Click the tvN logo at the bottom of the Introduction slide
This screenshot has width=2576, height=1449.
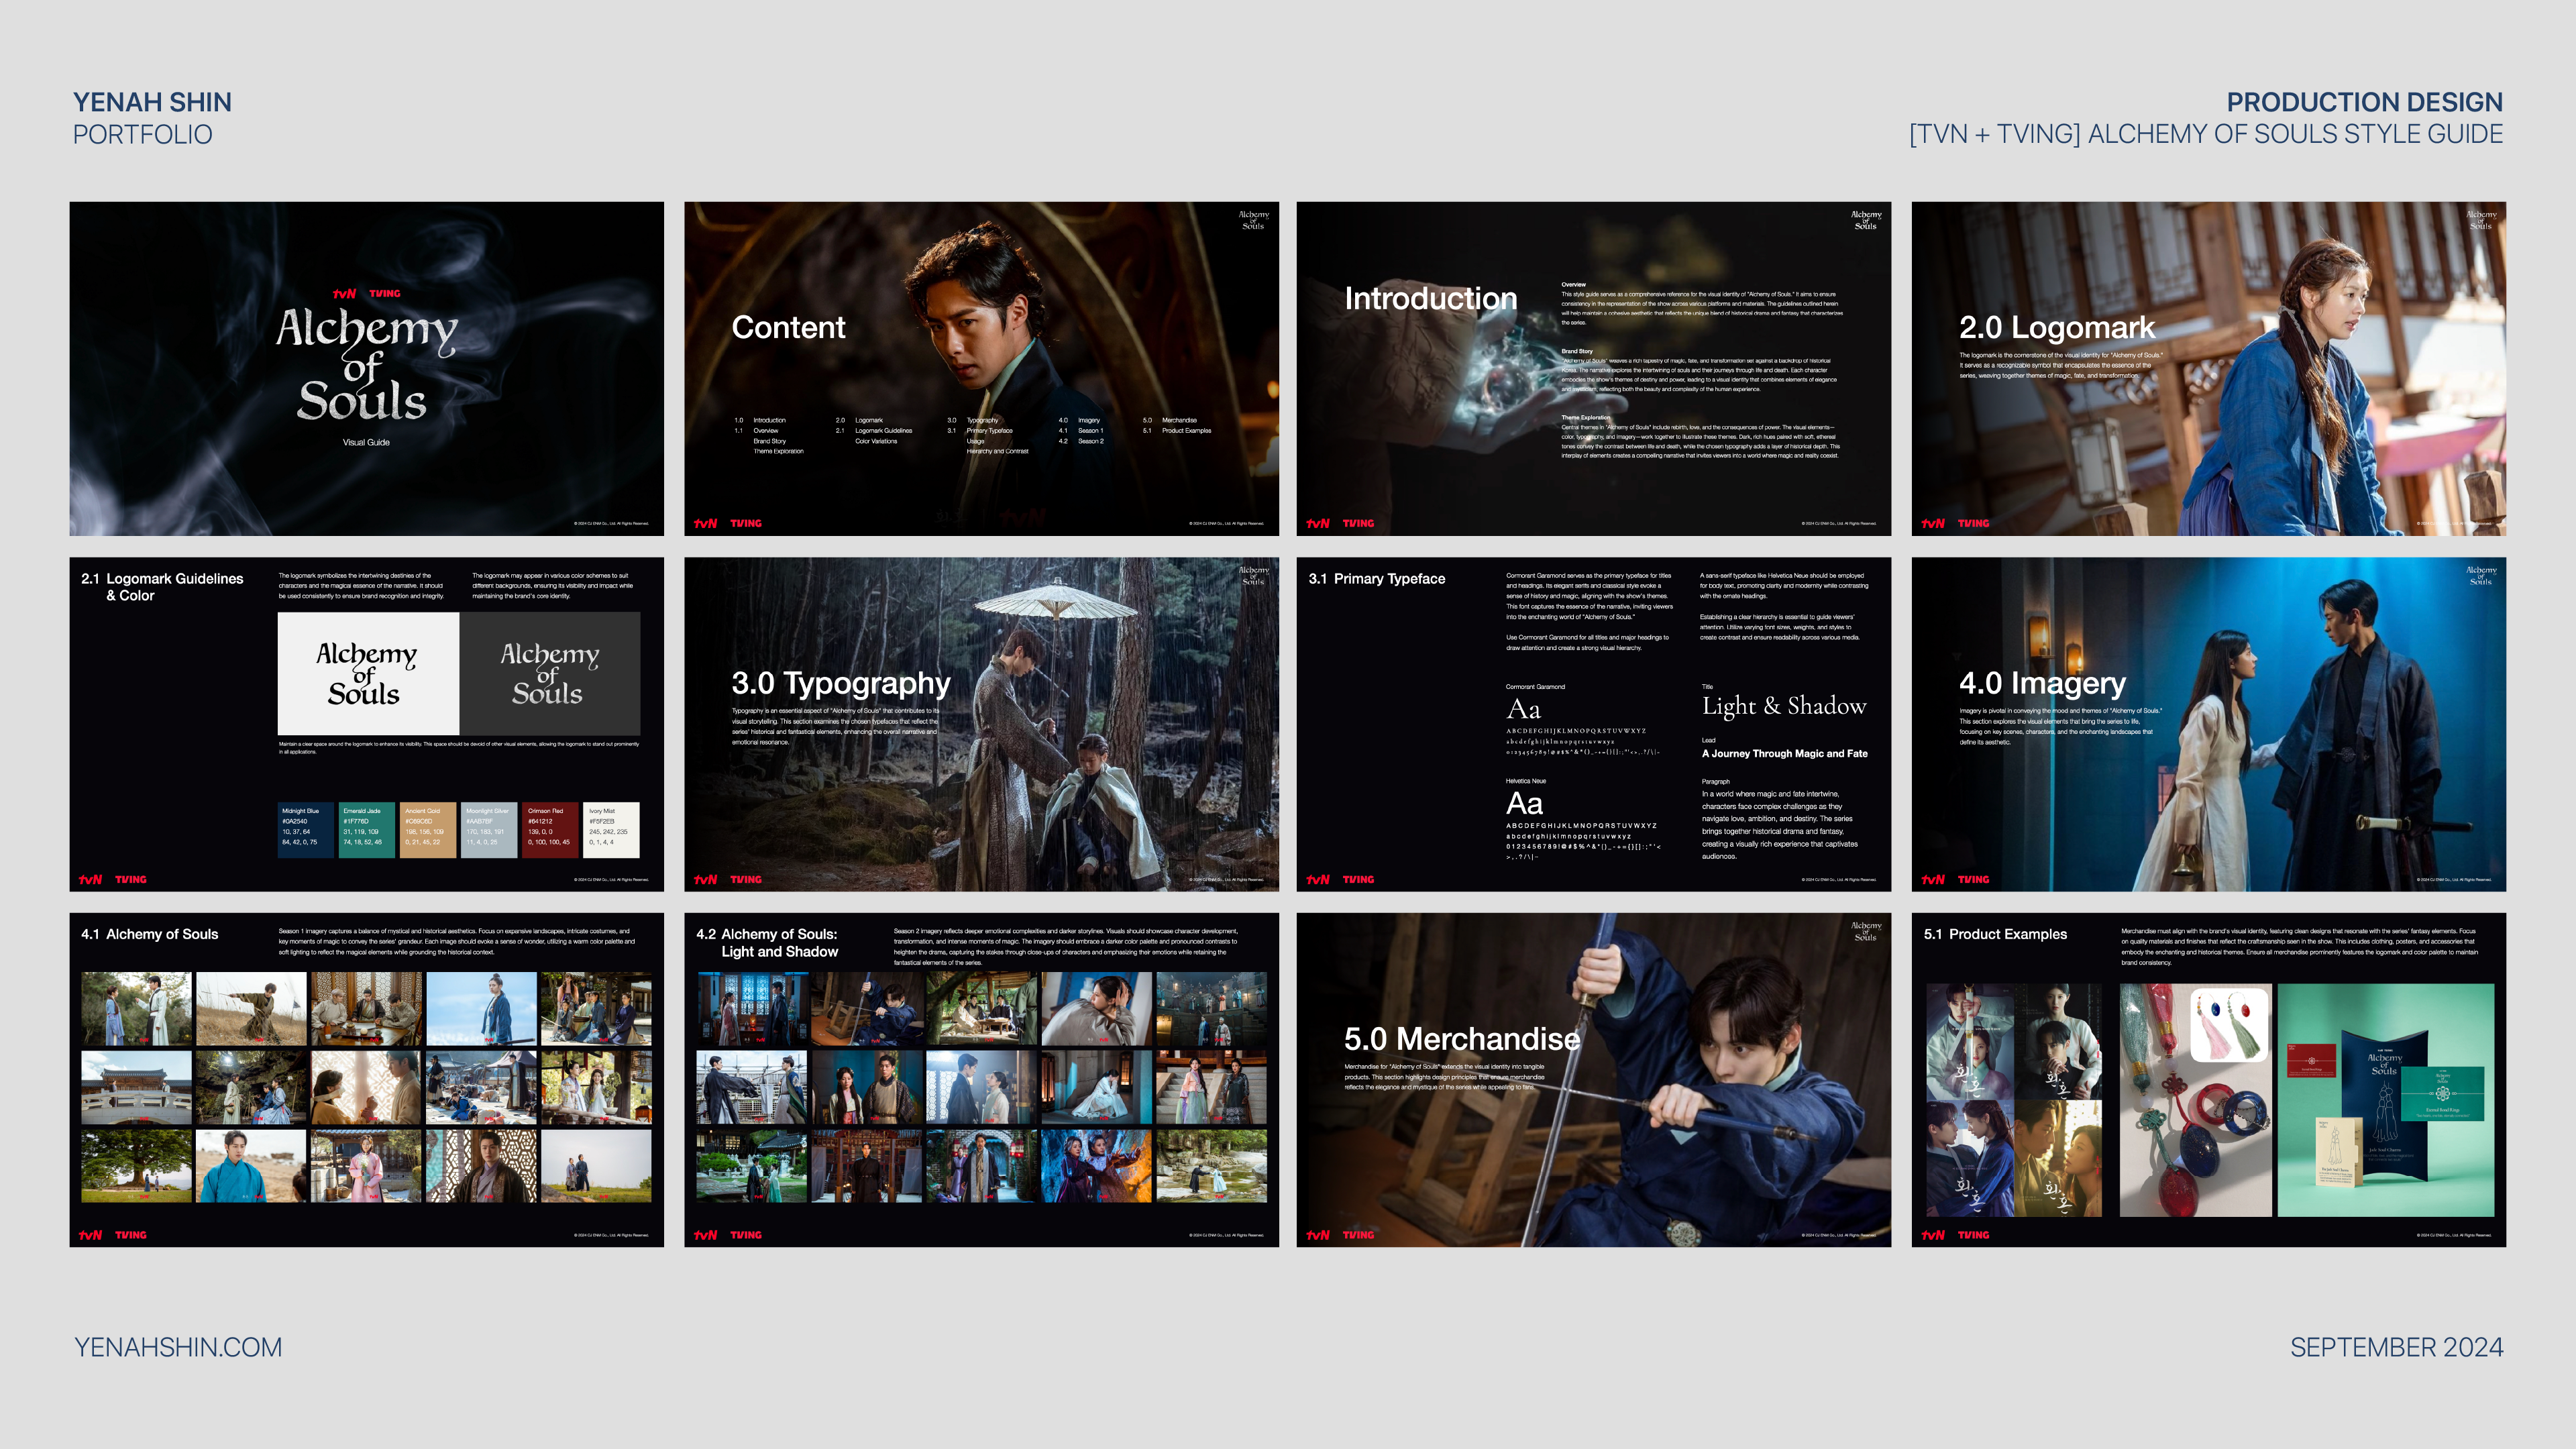pos(1318,523)
